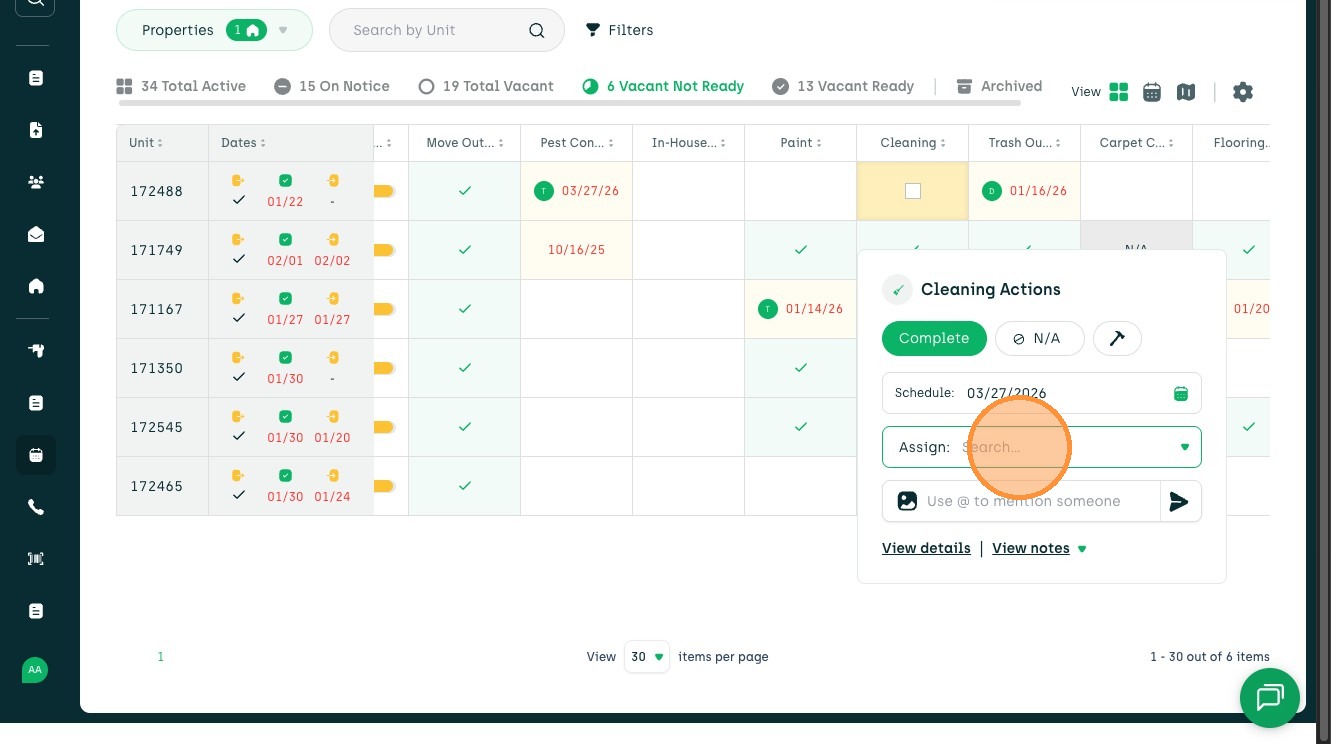Select the 15 On Notice tab
The width and height of the screenshot is (1331, 744).
point(332,86)
